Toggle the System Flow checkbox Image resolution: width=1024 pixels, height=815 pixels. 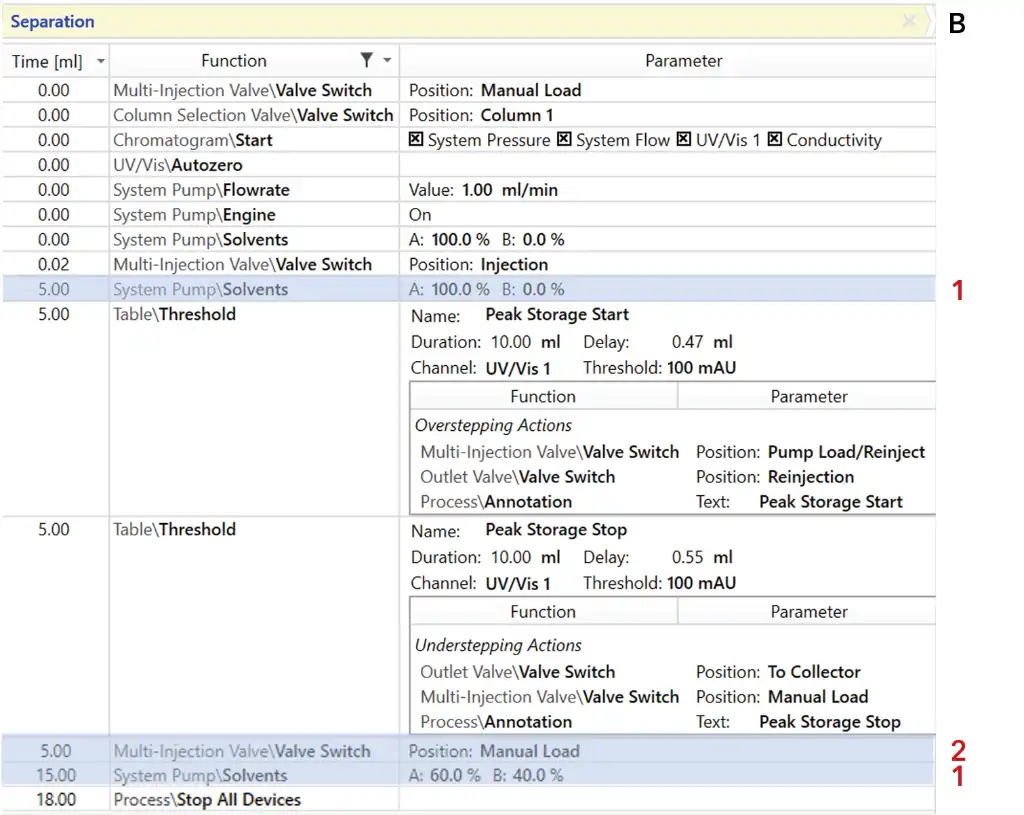click(564, 140)
